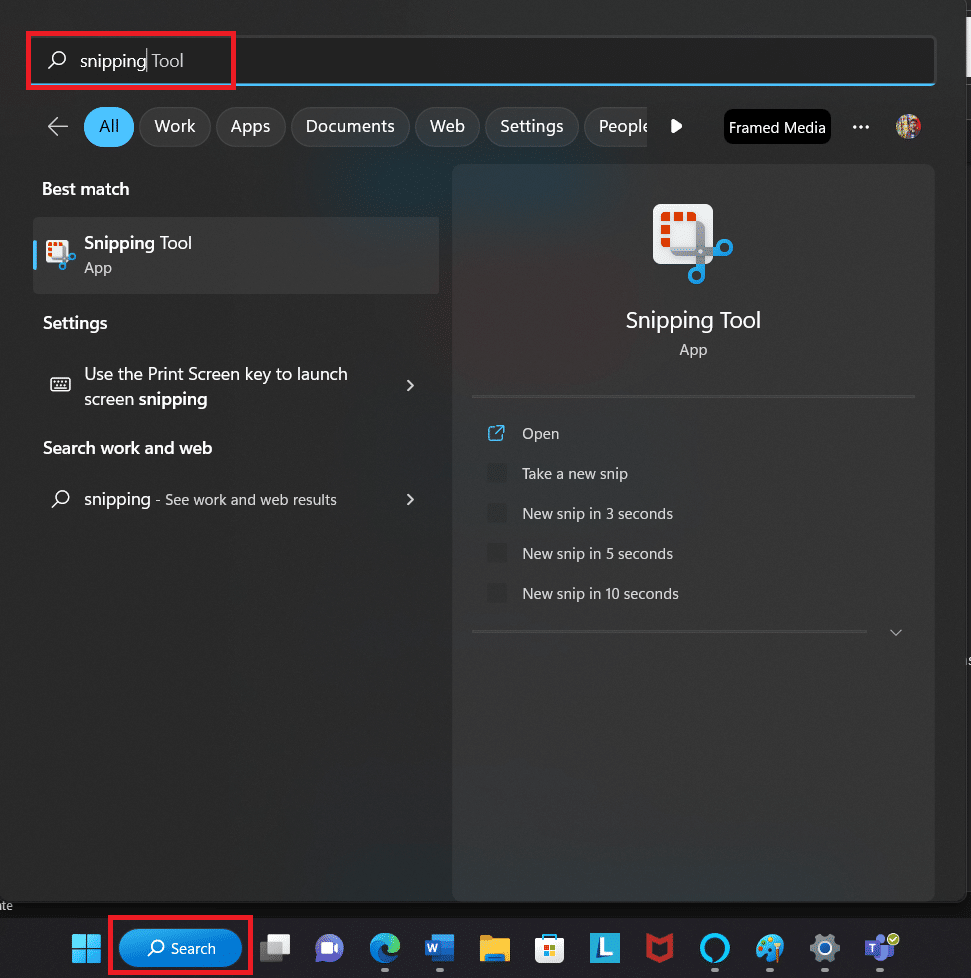971x978 pixels.
Task: Show more search filters with the arrow
Action: pos(676,126)
